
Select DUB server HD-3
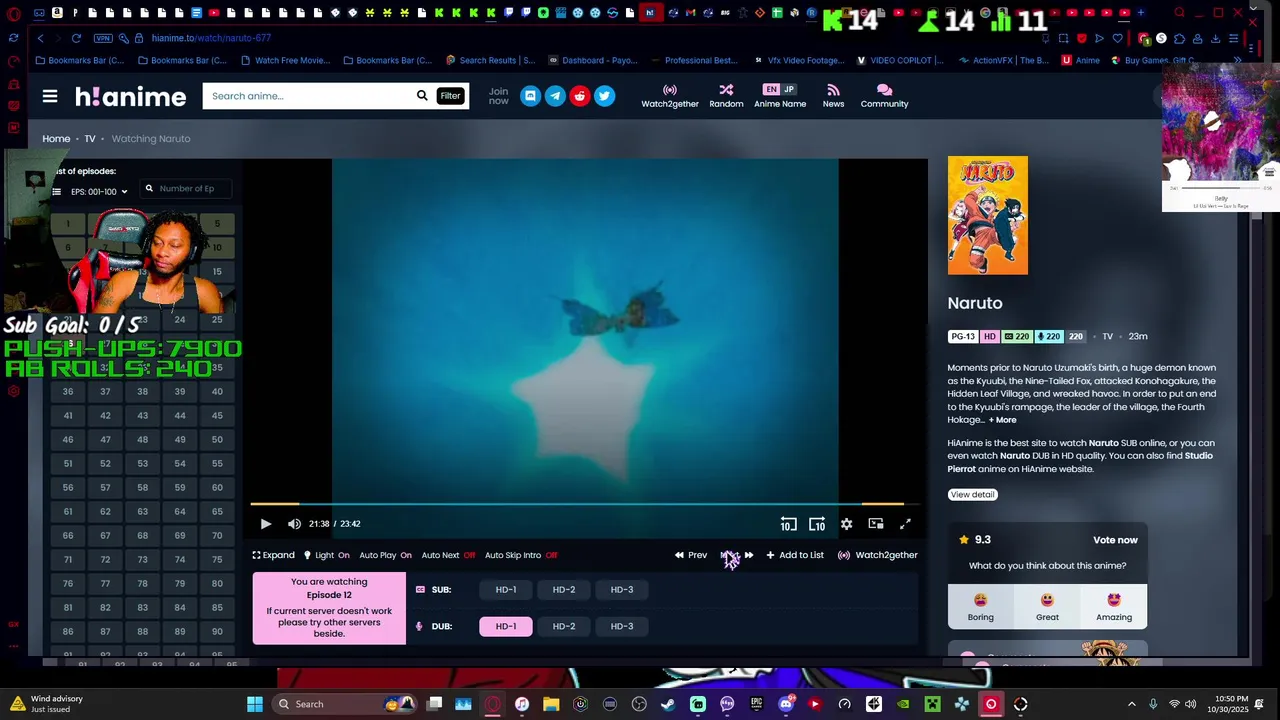click(x=622, y=626)
